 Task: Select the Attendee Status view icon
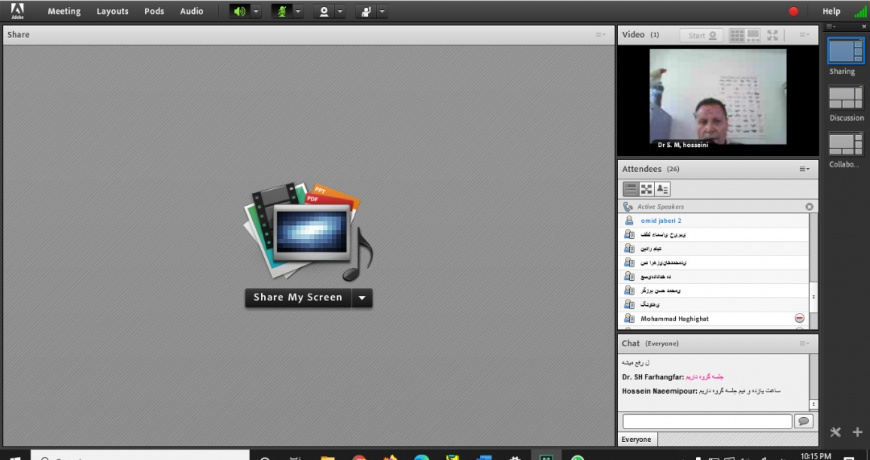(662, 189)
